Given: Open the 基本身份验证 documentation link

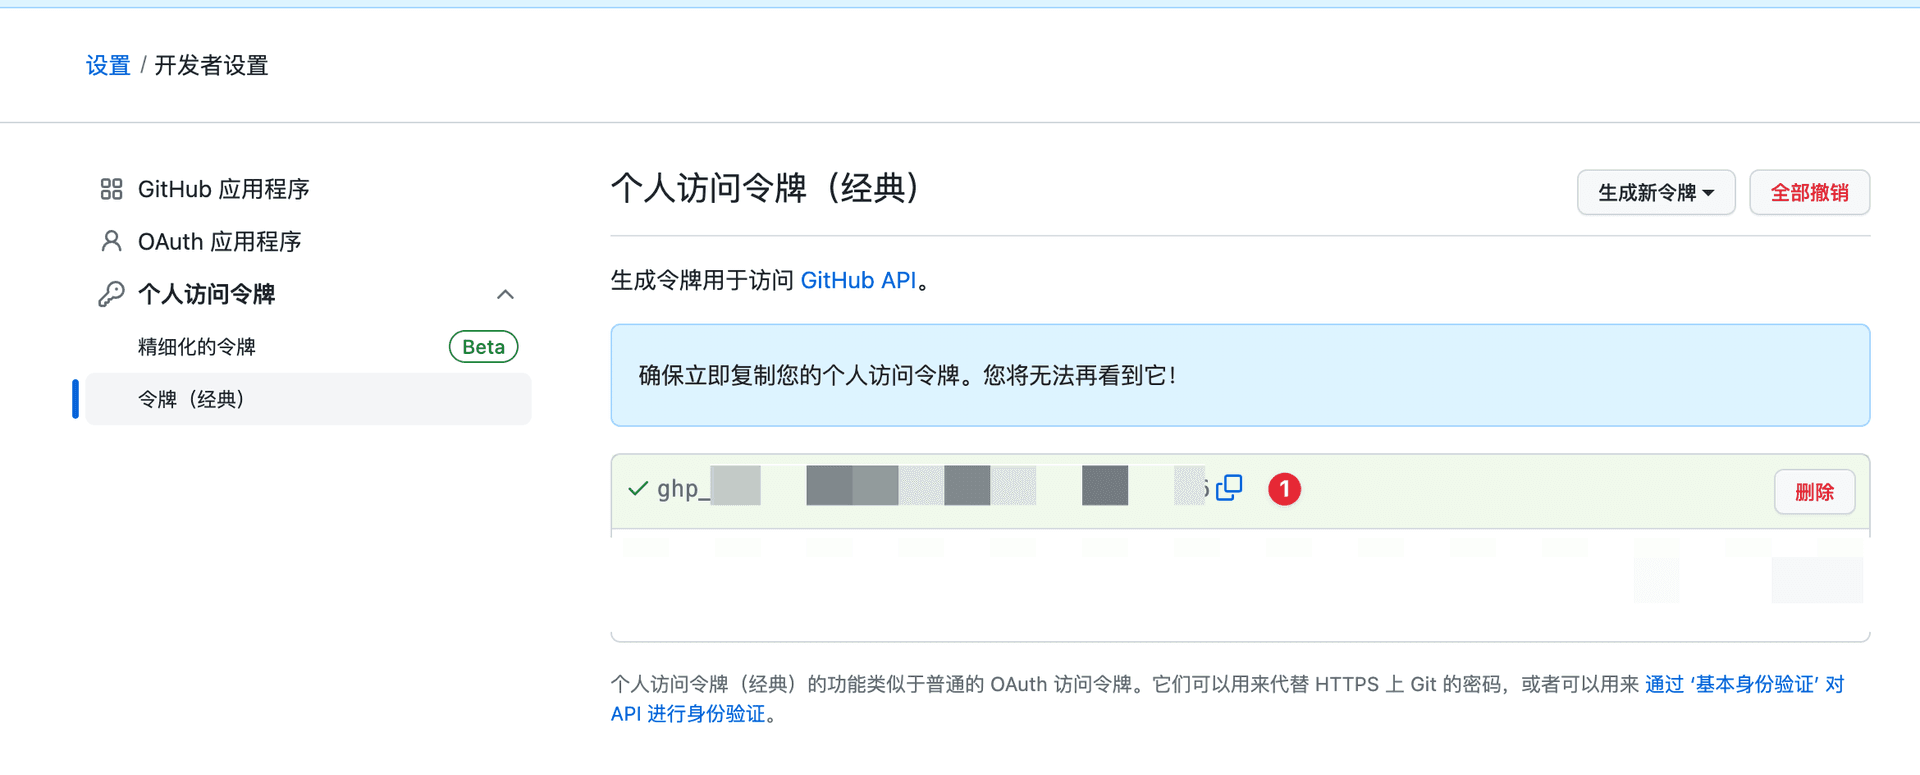Looking at the screenshot, I should click(x=1743, y=684).
